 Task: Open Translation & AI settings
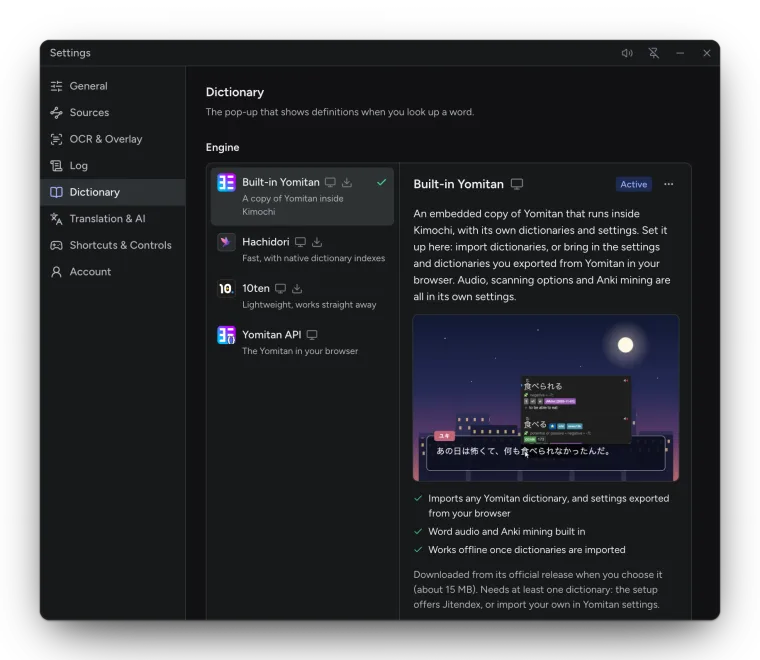pyautogui.click(x=113, y=219)
